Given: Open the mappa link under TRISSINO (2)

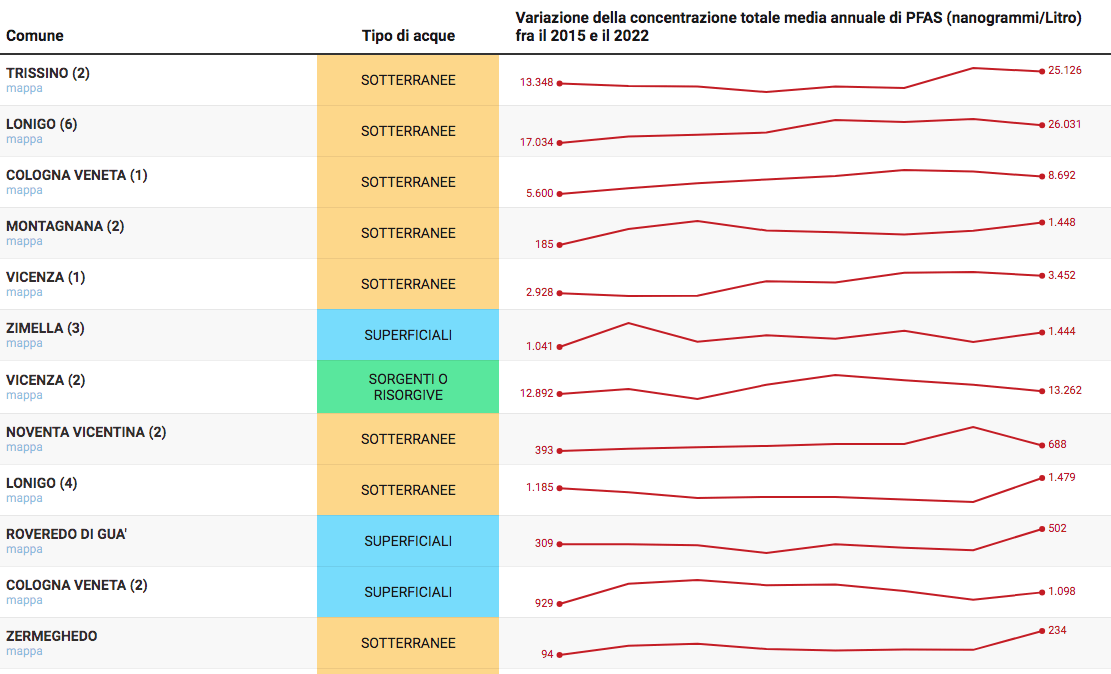Looking at the screenshot, I should (24, 88).
